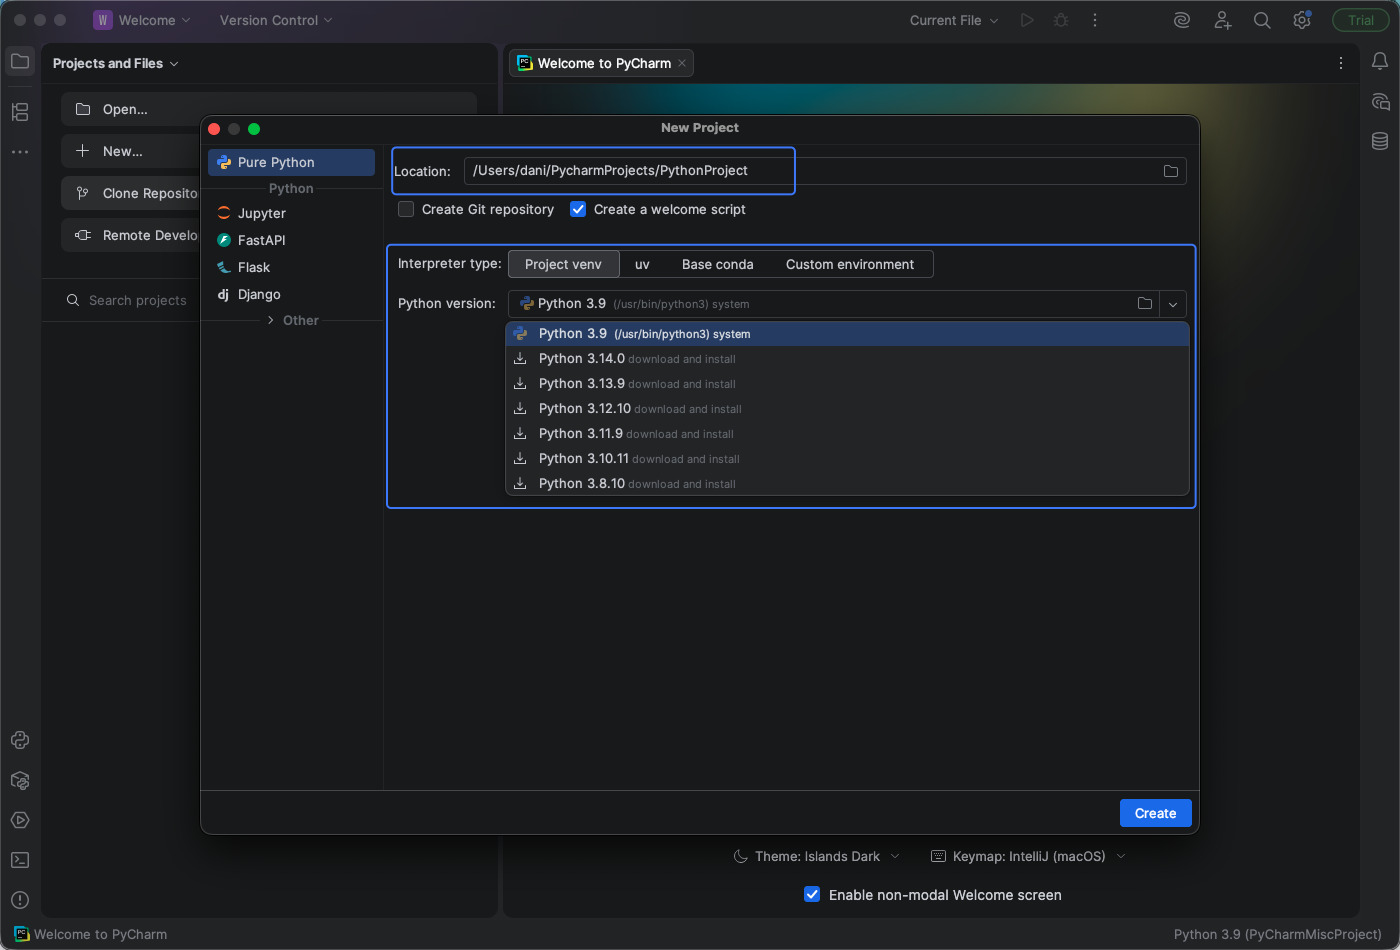The image size is (1400, 950).
Task: Choose Python 3.13.9 download and install
Action: point(848,384)
